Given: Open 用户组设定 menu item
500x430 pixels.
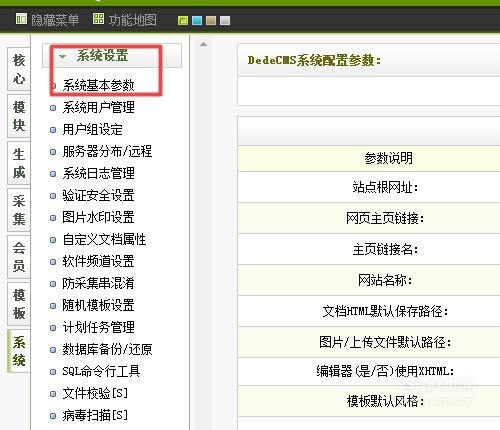Looking at the screenshot, I should [x=92, y=129].
